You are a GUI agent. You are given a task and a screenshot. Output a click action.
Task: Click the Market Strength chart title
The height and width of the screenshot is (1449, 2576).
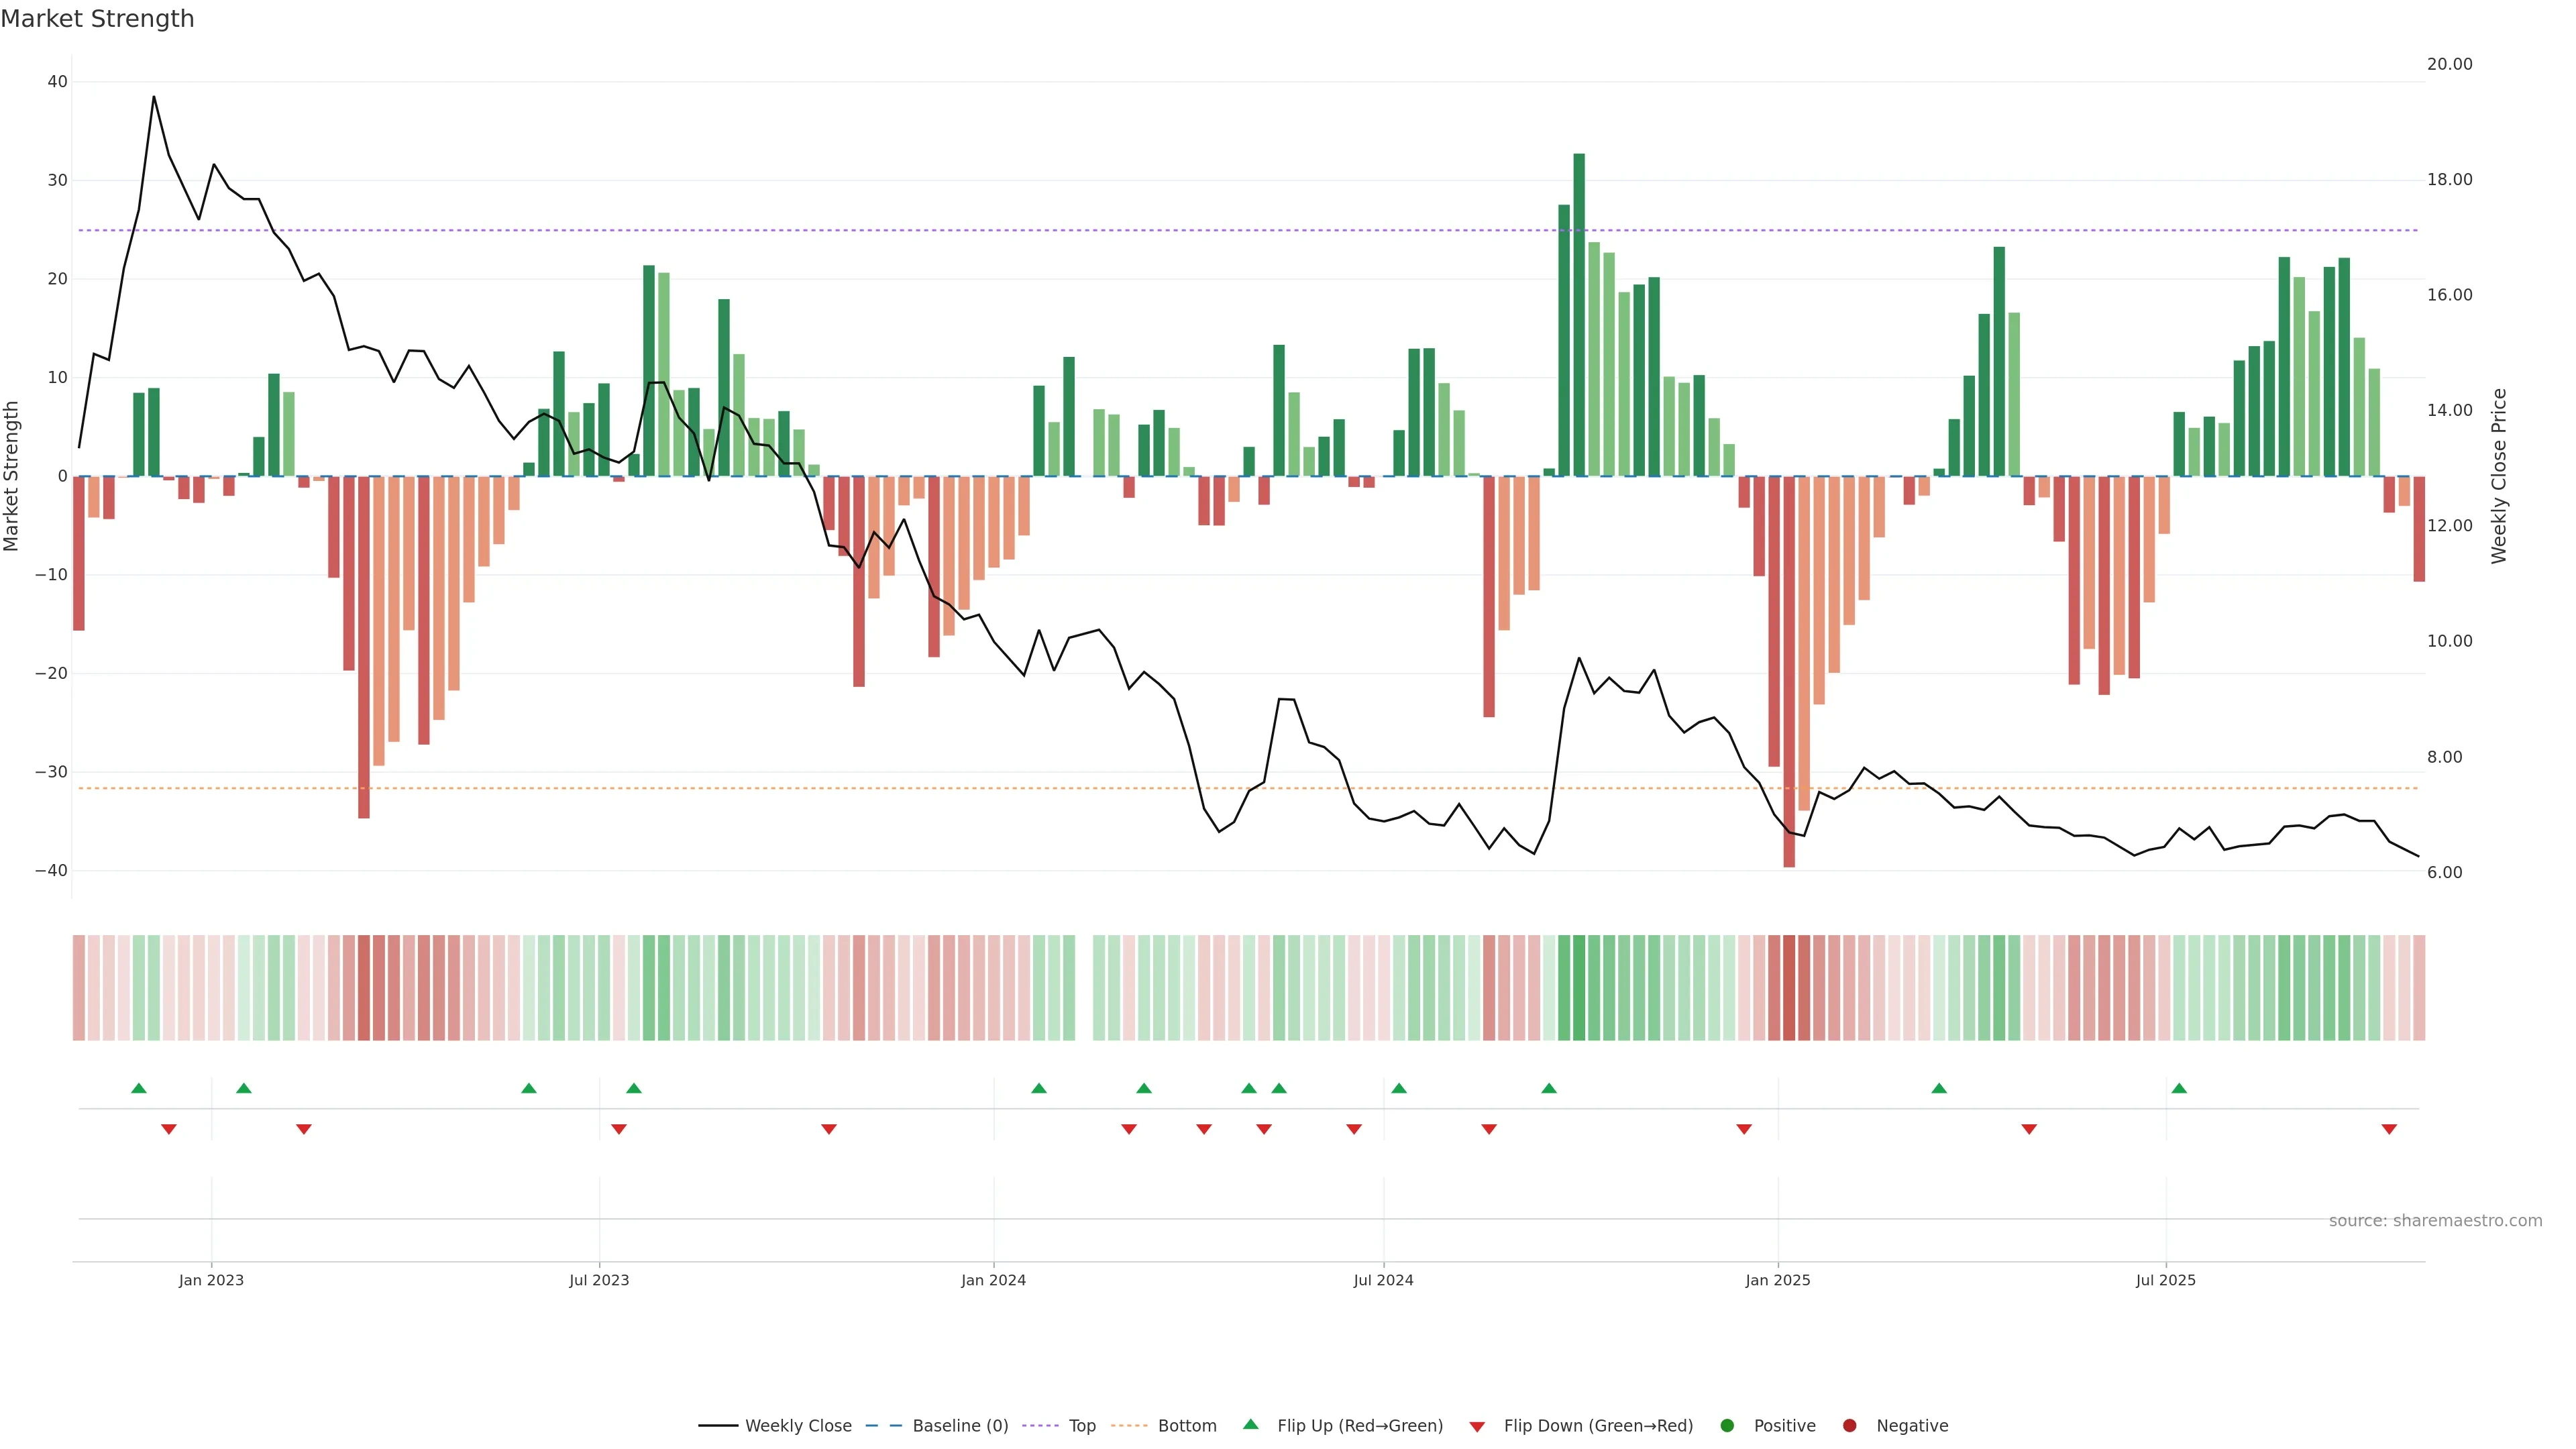click(97, 19)
